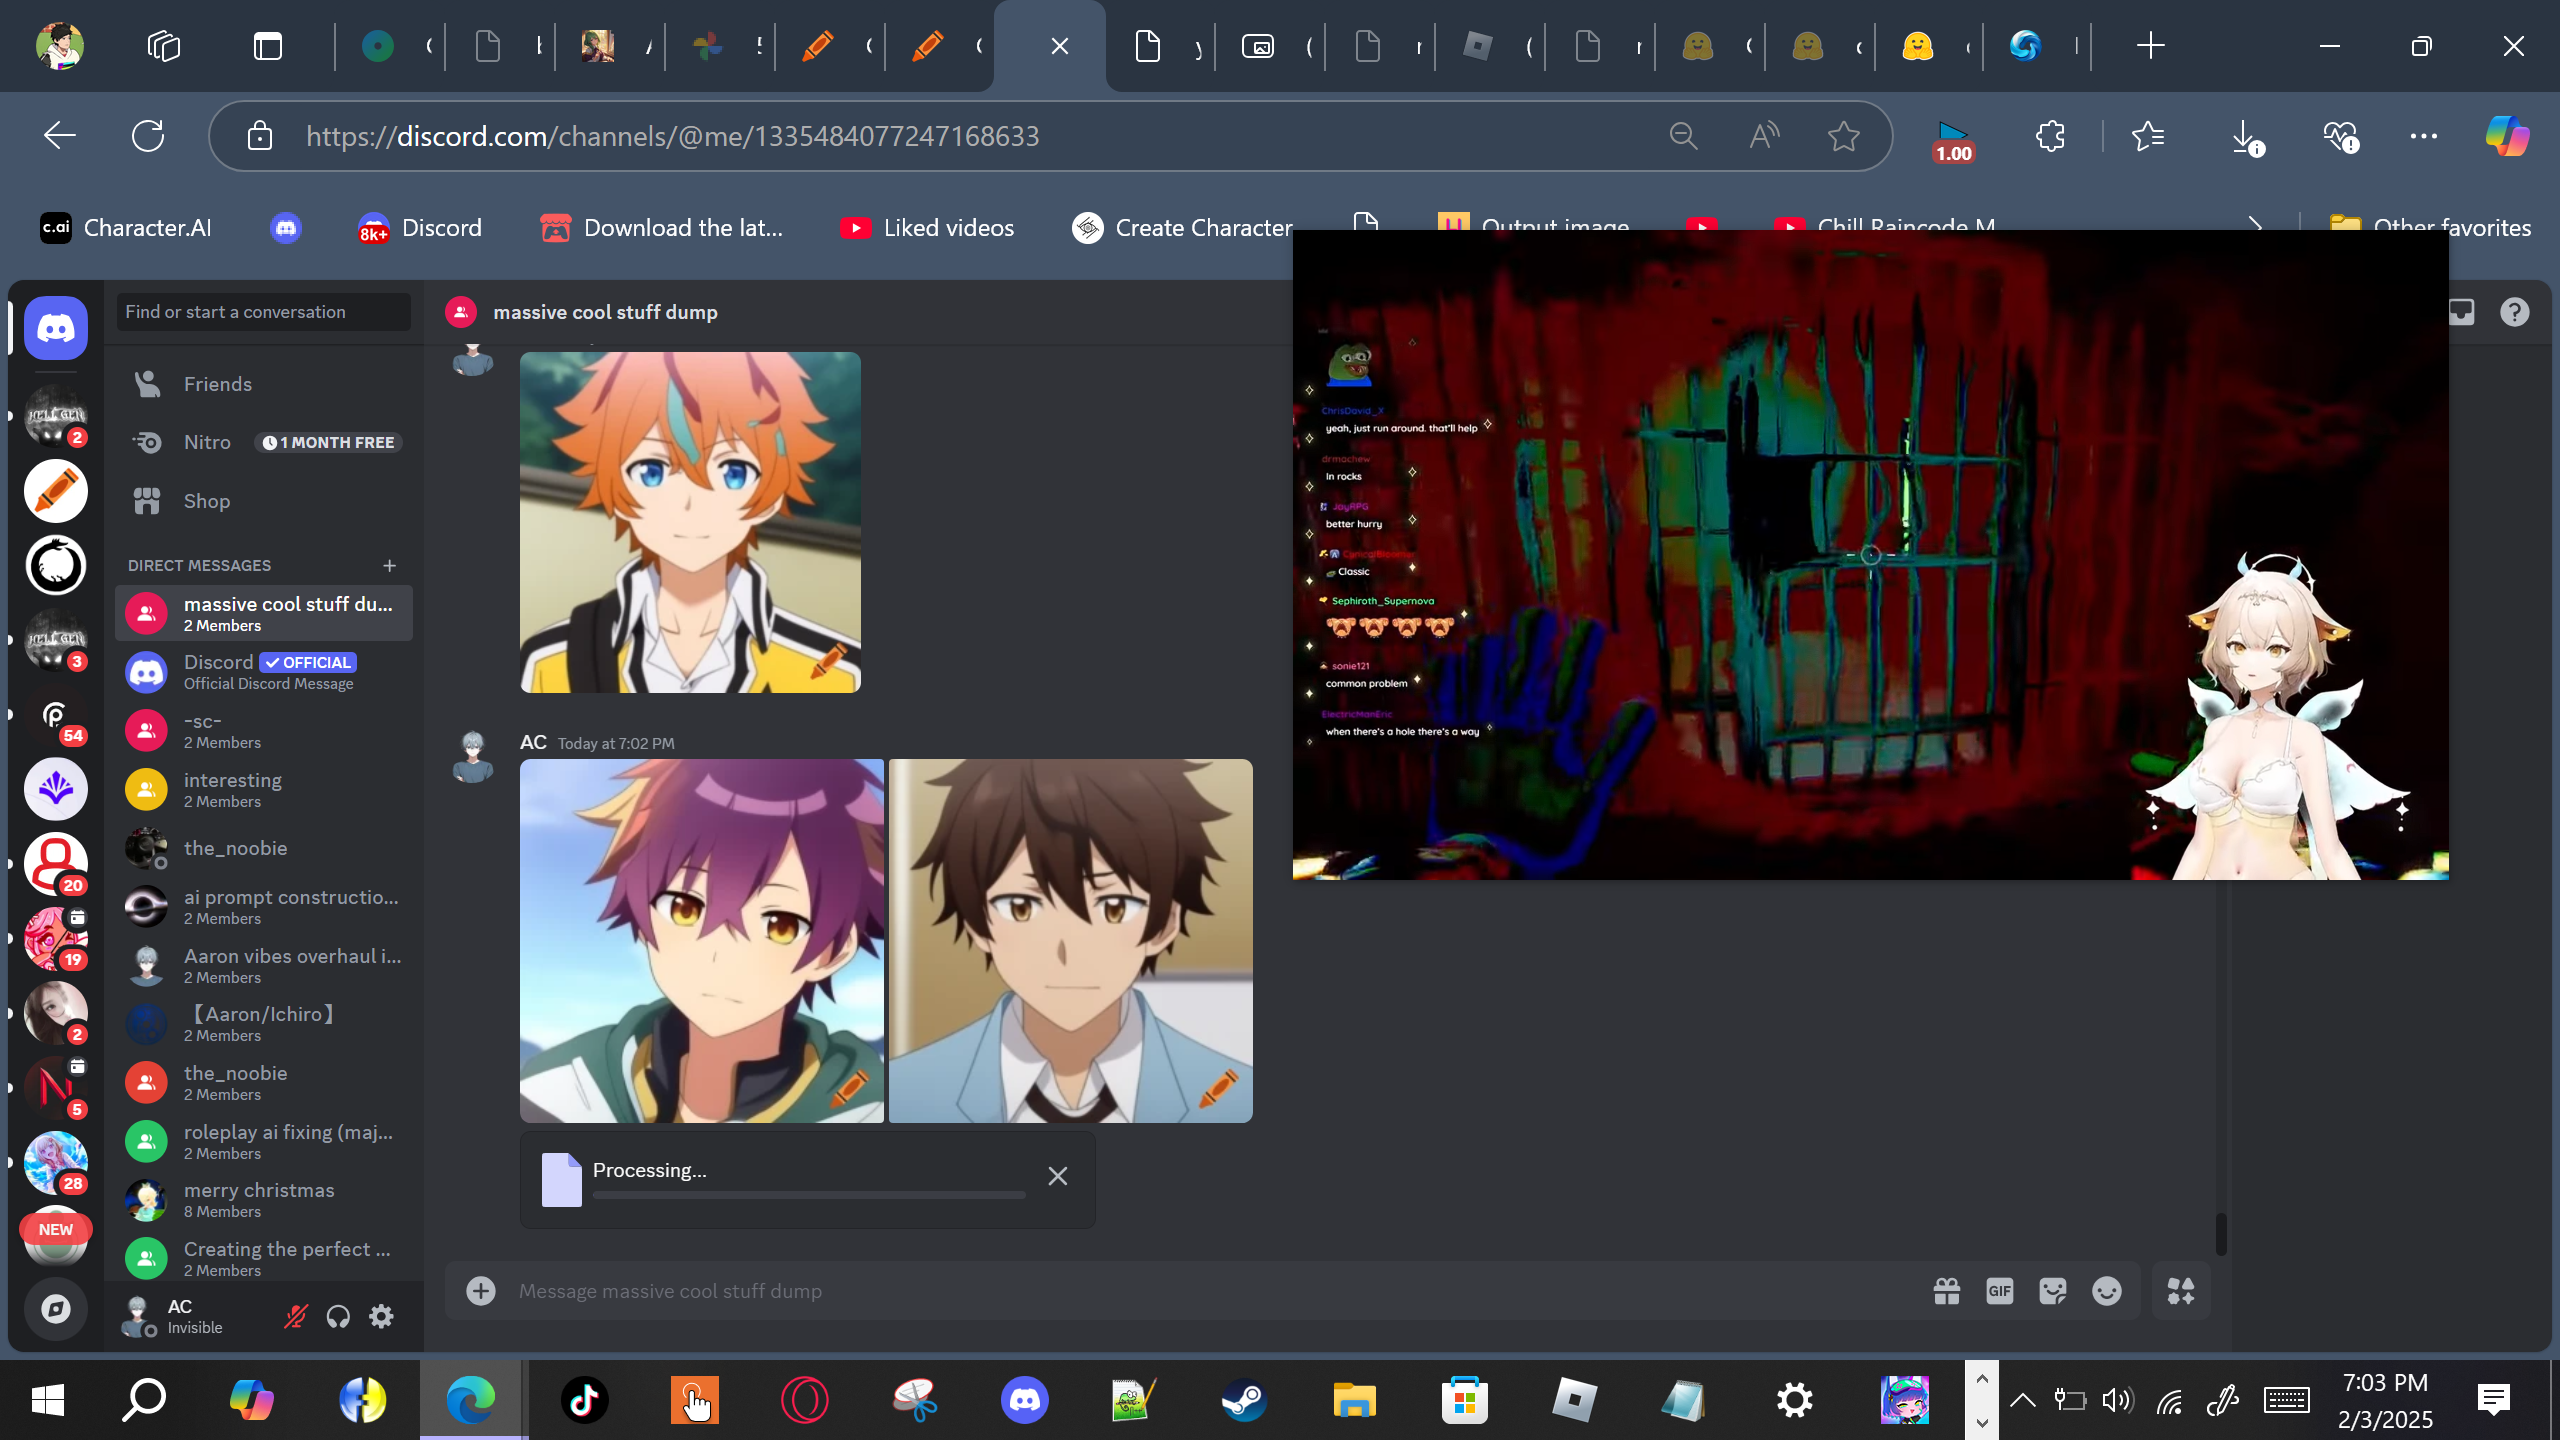Open the Liked videos bookmark
Image resolution: width=2560 pixels, height=1440 pixels.
pos(927,228)
